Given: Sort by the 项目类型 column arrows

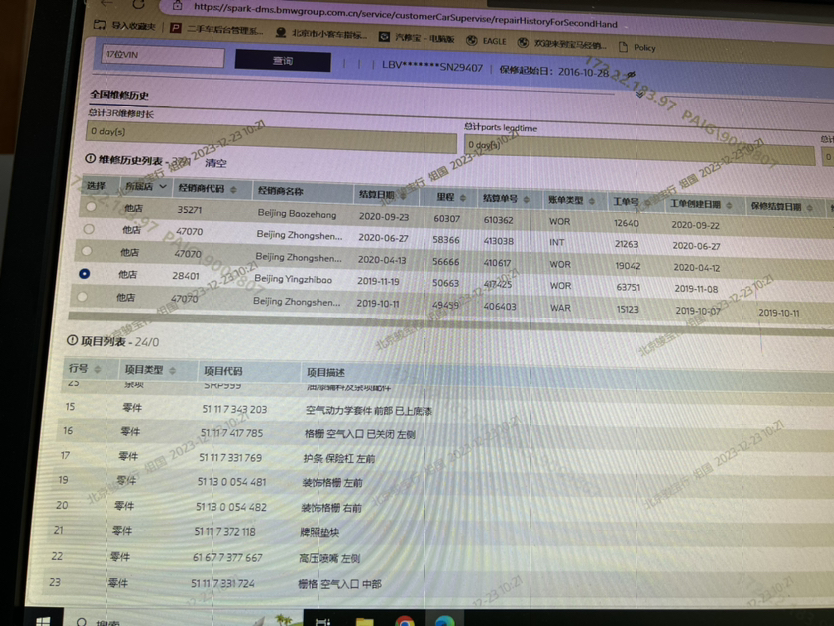Looking at the screenshot, I should click(172, 371).
